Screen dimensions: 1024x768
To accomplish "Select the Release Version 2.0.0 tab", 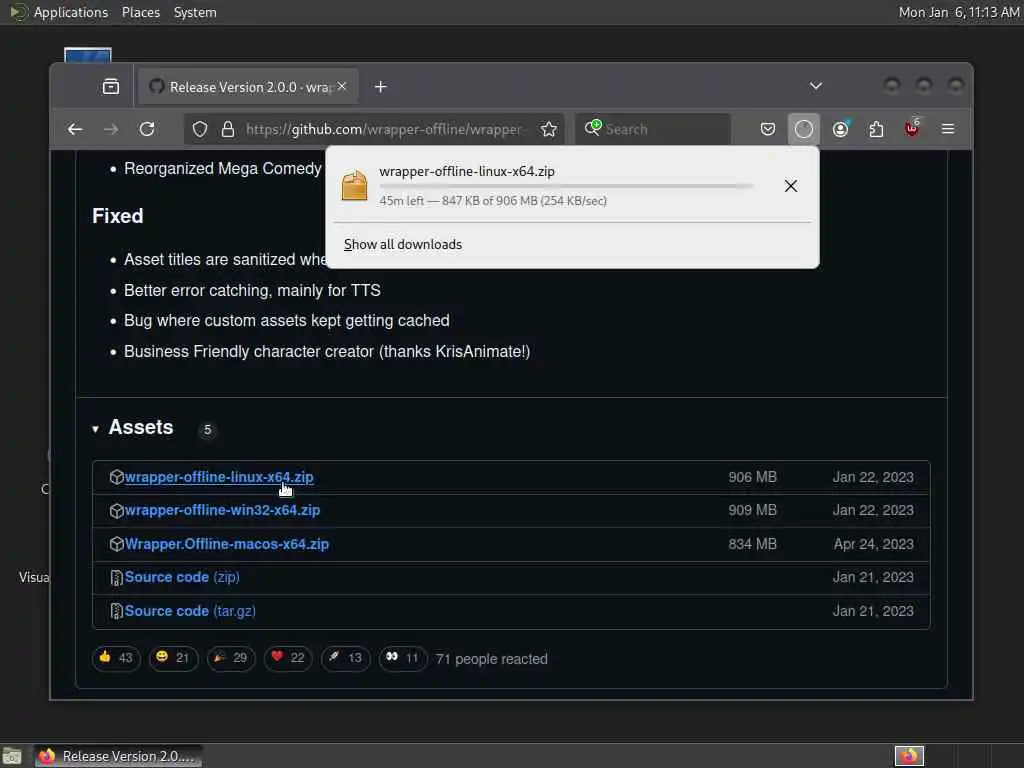I will [x=248, y=87].
